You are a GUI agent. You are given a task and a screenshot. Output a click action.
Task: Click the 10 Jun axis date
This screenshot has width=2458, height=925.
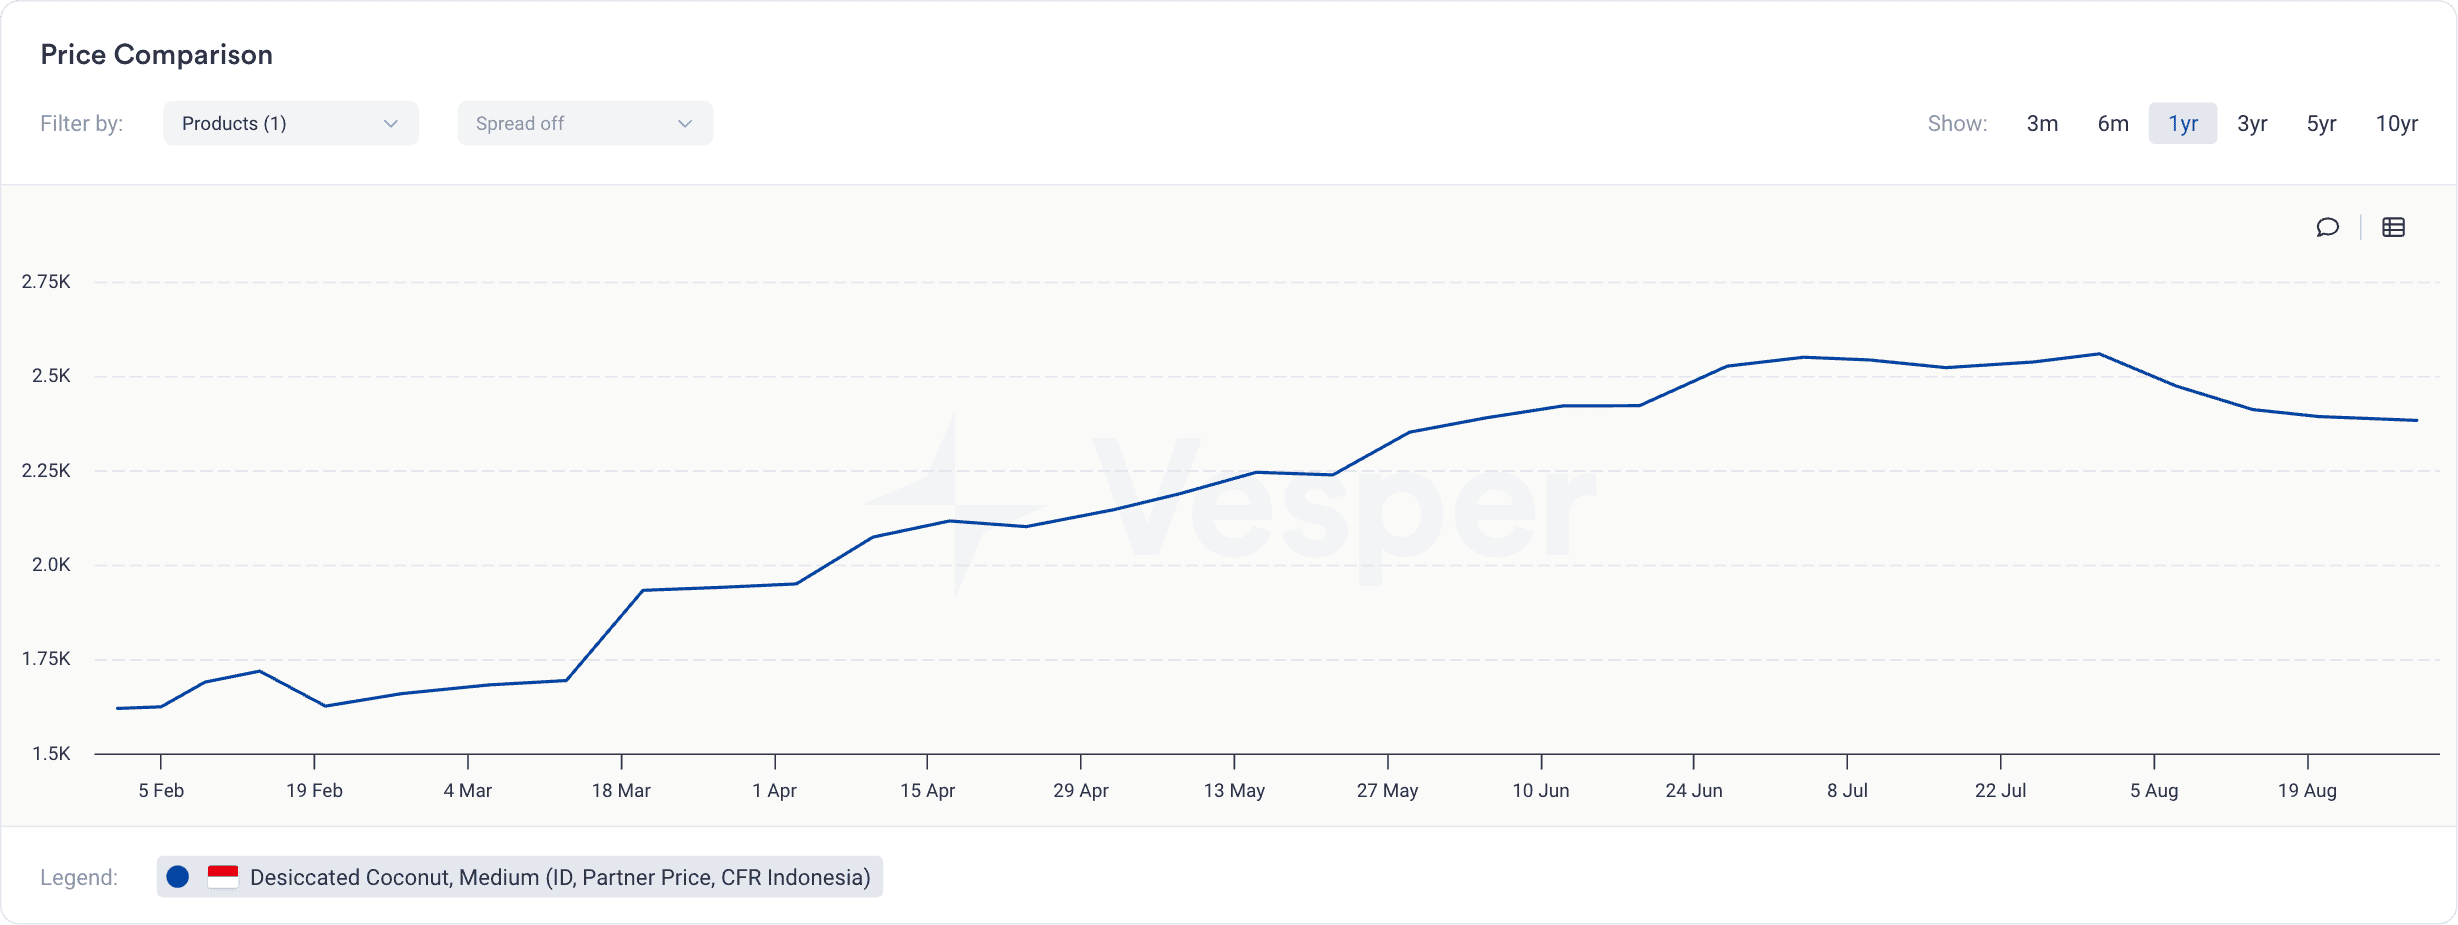click(x=1541, y=790)
